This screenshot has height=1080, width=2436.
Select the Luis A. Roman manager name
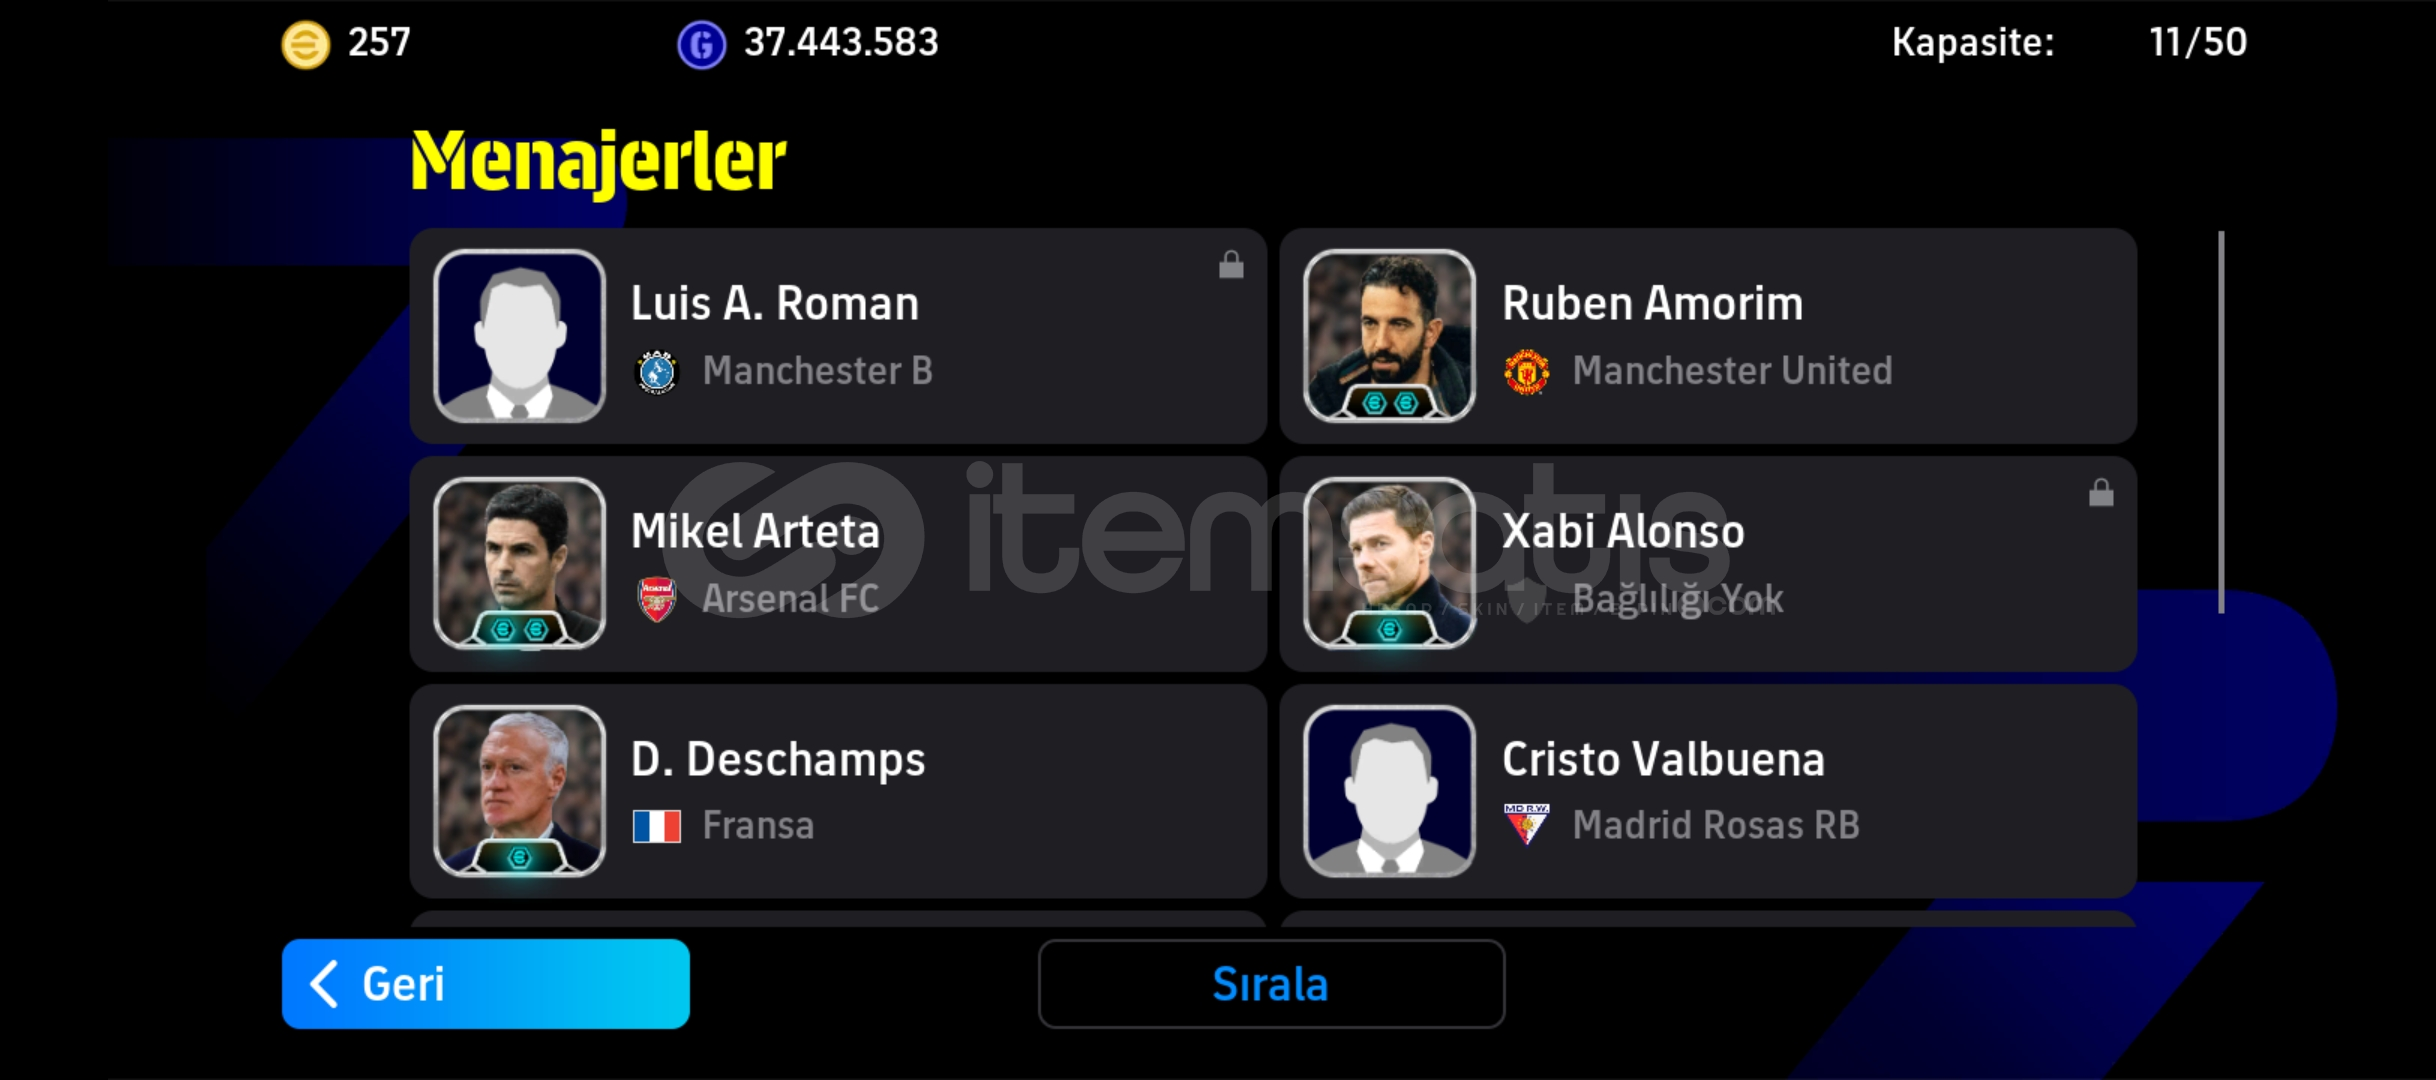(775, 303)
